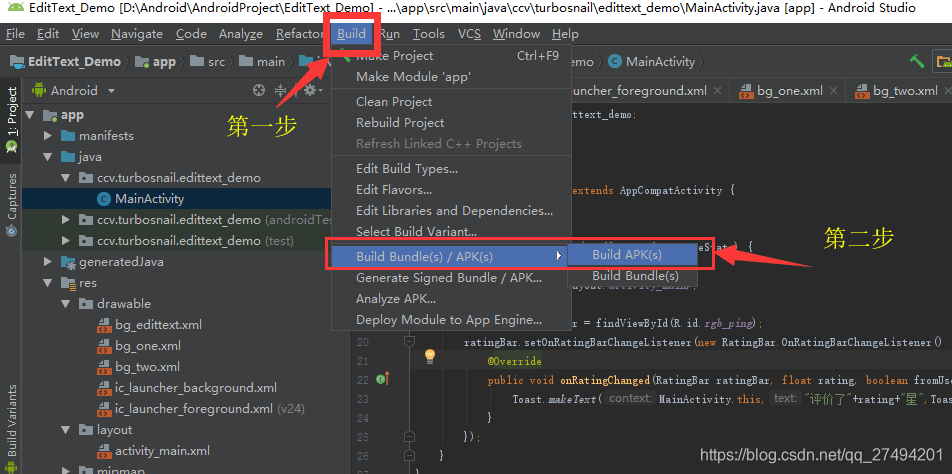Image resolution: width=952 pixels, height=474 pixels.
Task: Open the File menu
Action: [15, 34]
